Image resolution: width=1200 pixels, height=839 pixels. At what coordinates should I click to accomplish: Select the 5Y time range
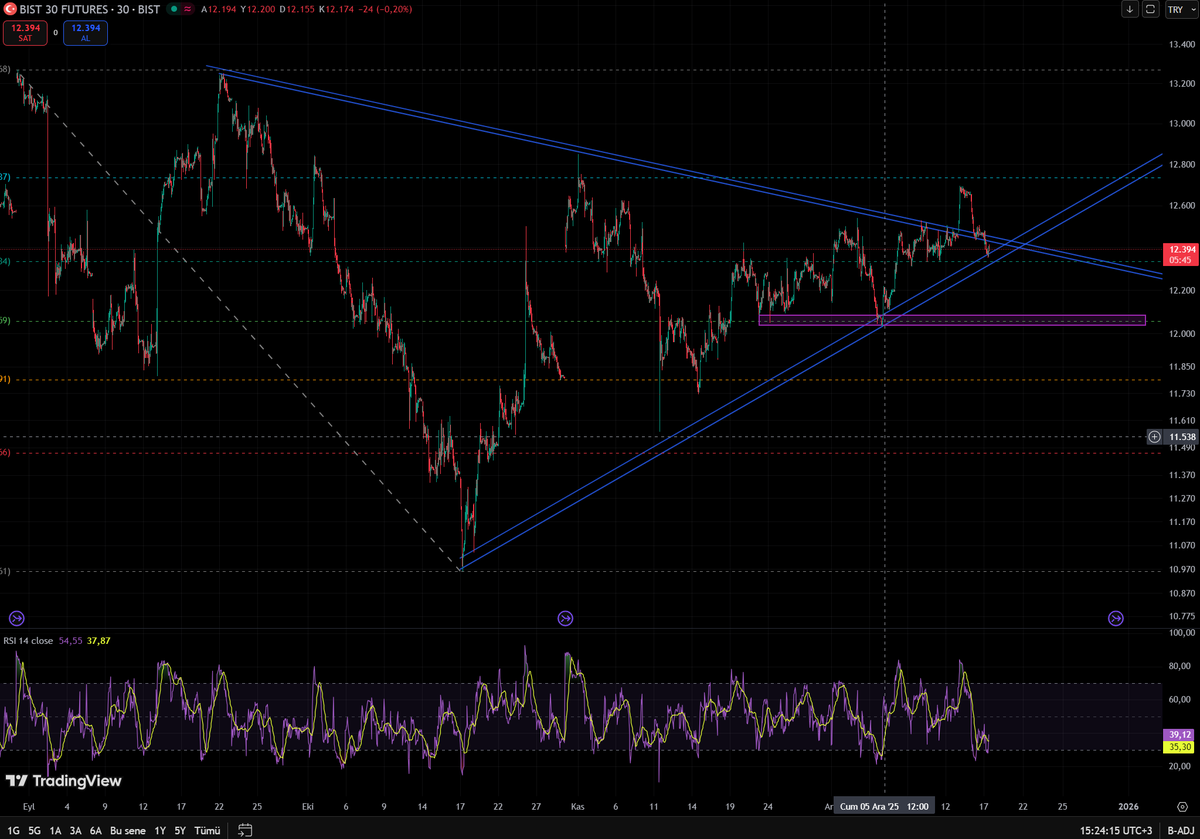point(180,830)
